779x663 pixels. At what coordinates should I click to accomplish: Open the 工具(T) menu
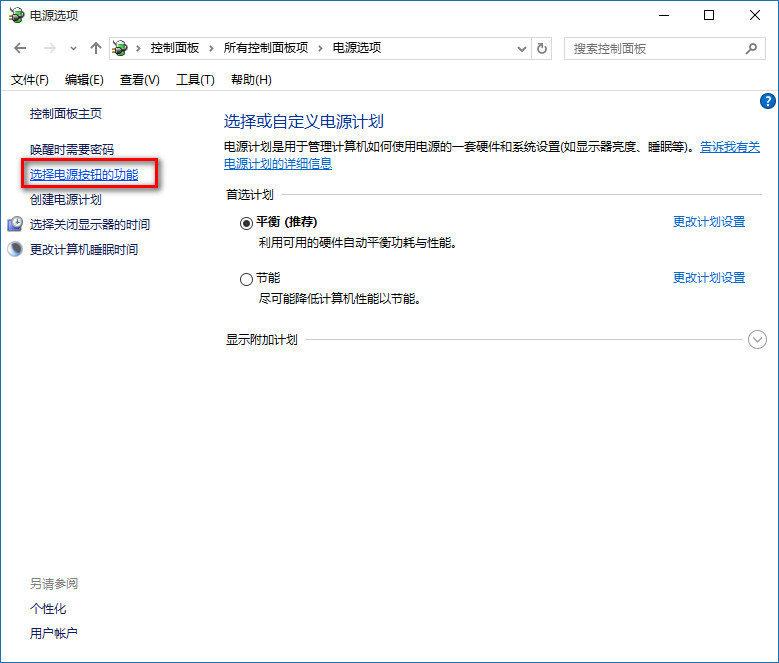point(195,80)
